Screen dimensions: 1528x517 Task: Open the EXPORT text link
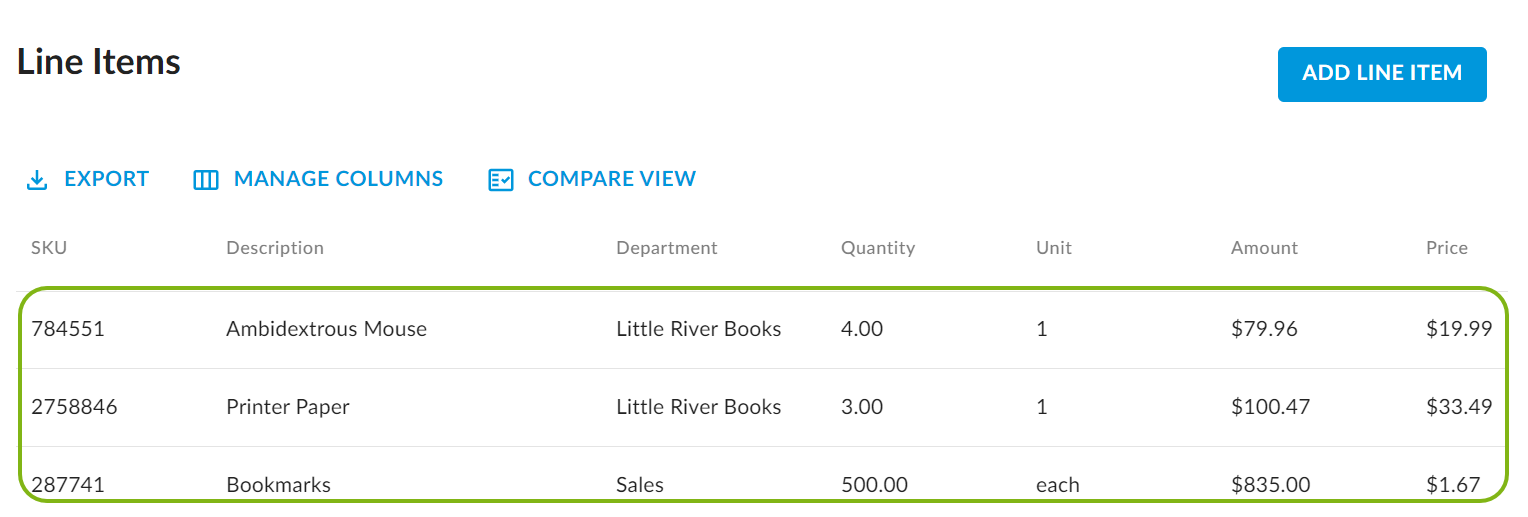point(106,179)
